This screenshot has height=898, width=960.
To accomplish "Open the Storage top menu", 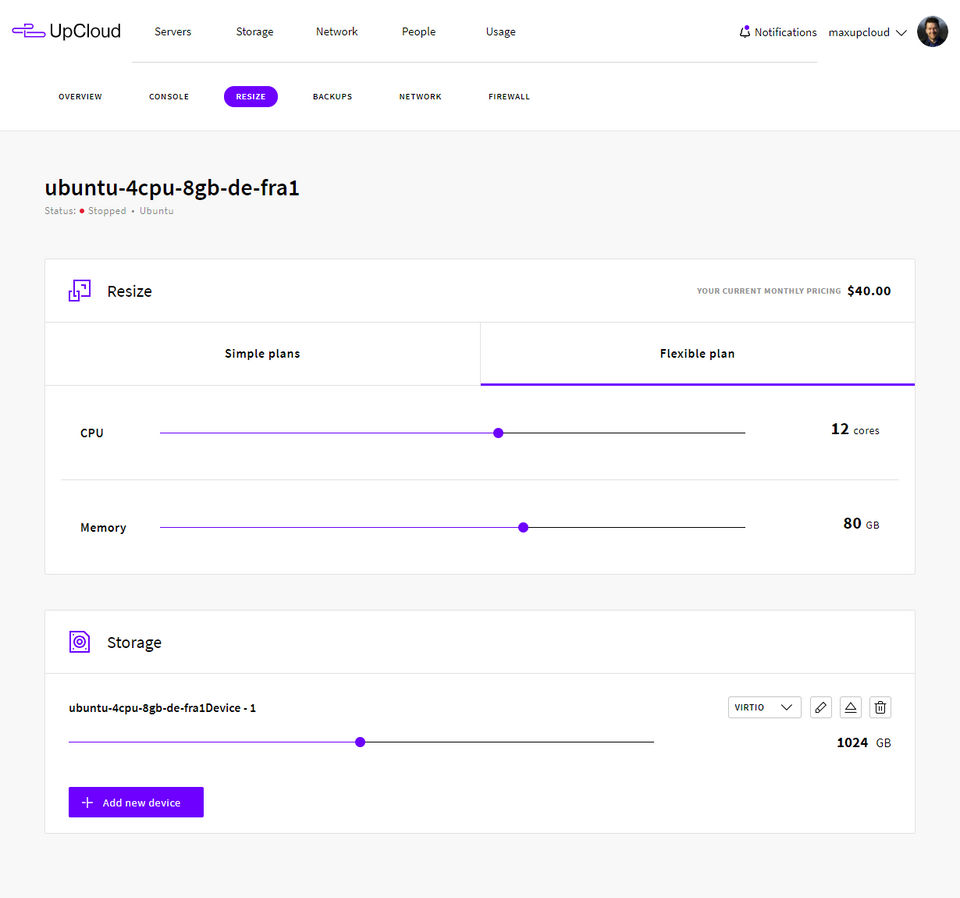I will click(x=255, y=31).
